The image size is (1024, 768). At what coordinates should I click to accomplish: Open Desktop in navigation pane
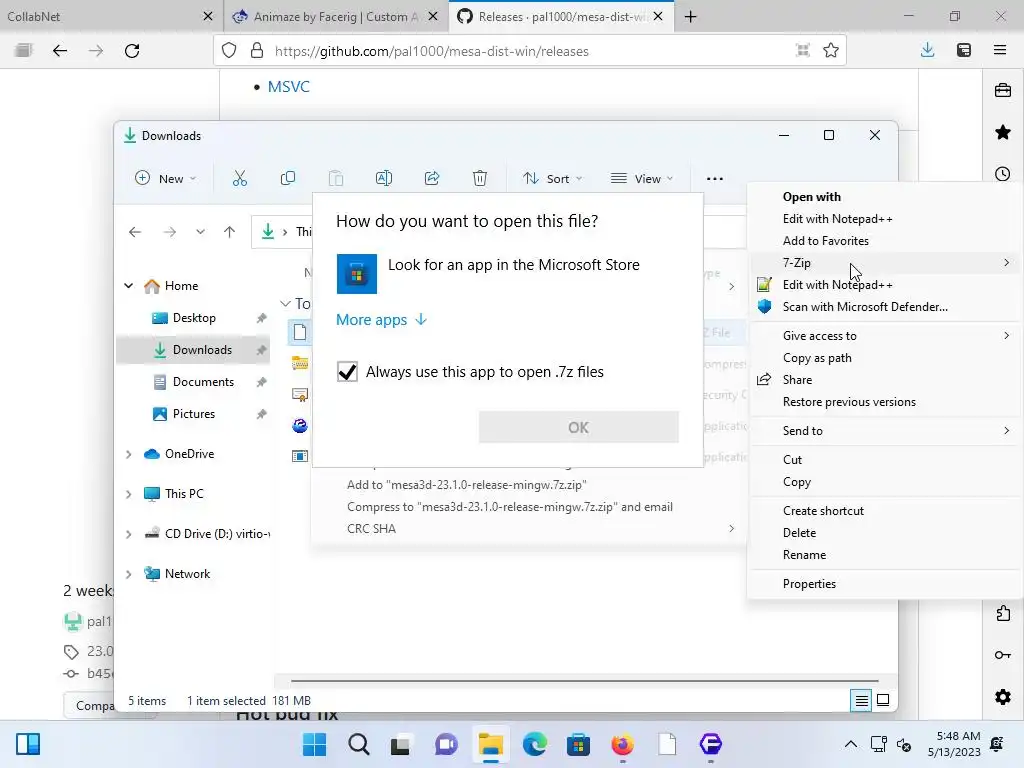[193, 318]
